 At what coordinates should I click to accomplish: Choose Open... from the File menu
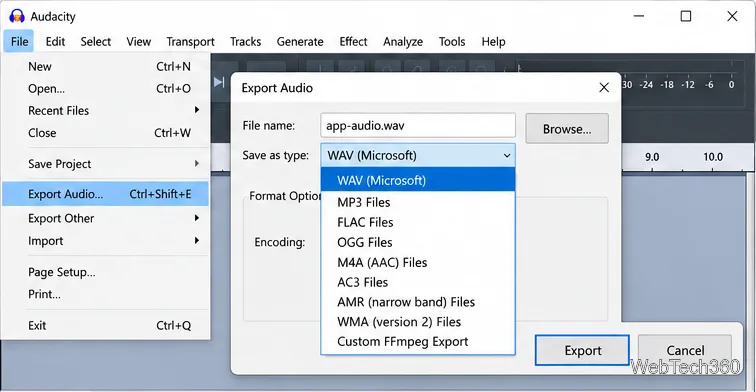pos(106,89)
